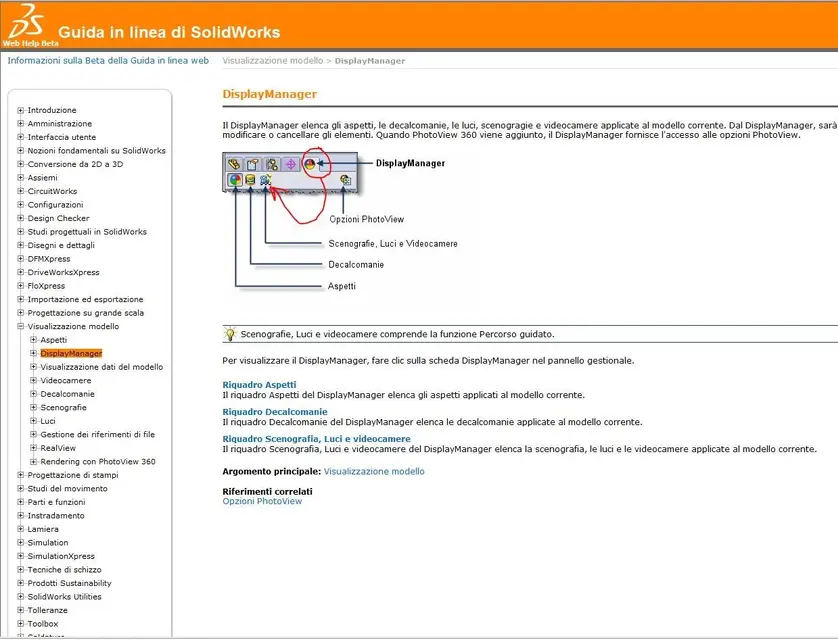838x640 pixels.
Task: Open the Scenografie tree topic
Action: click(64, 407)
